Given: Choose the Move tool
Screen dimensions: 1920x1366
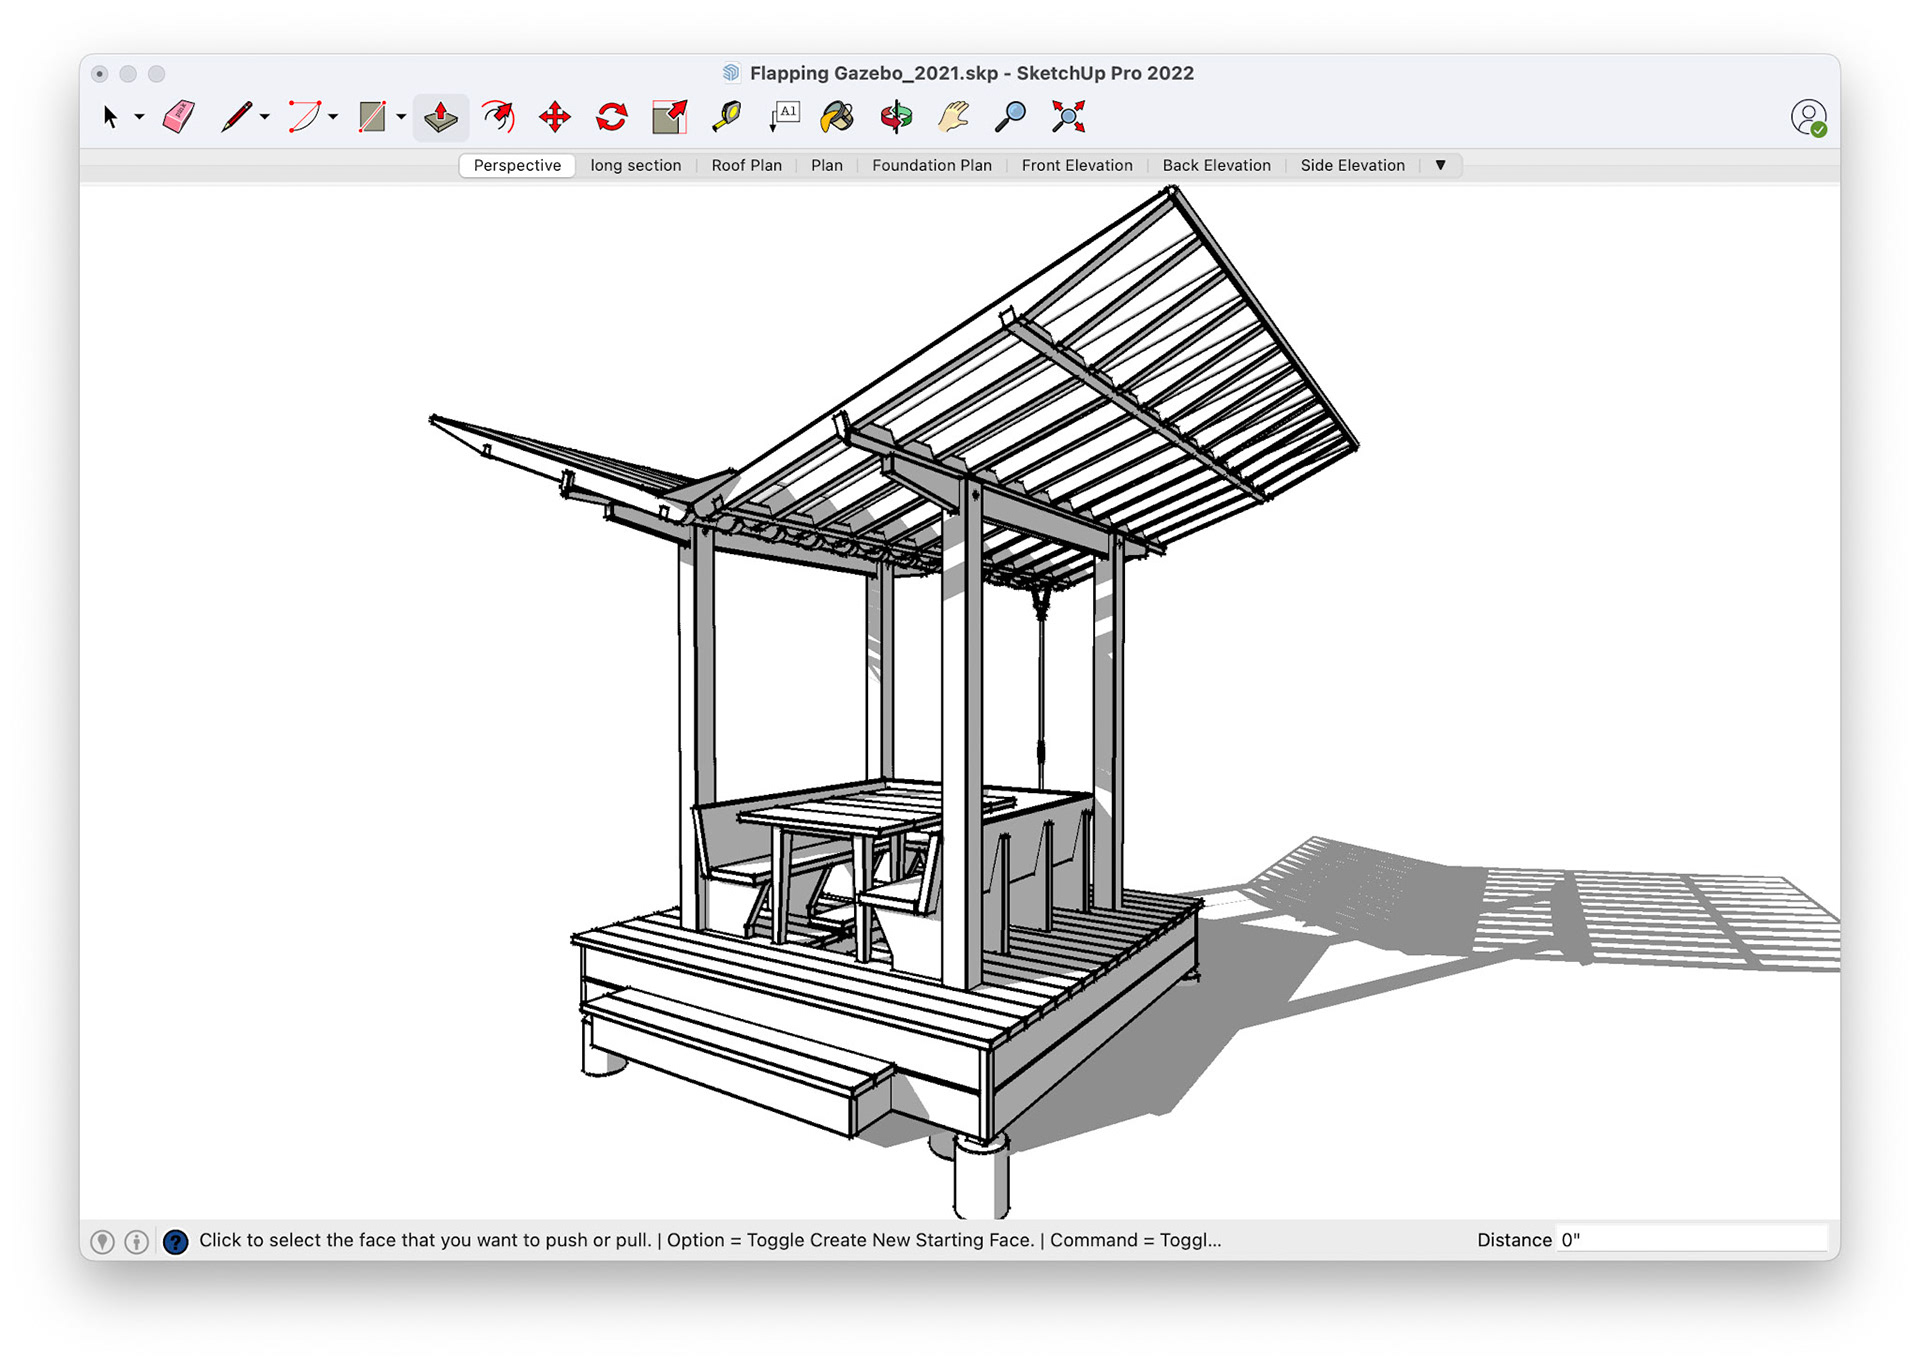Looking at the screenshot, I should [555, 117].
